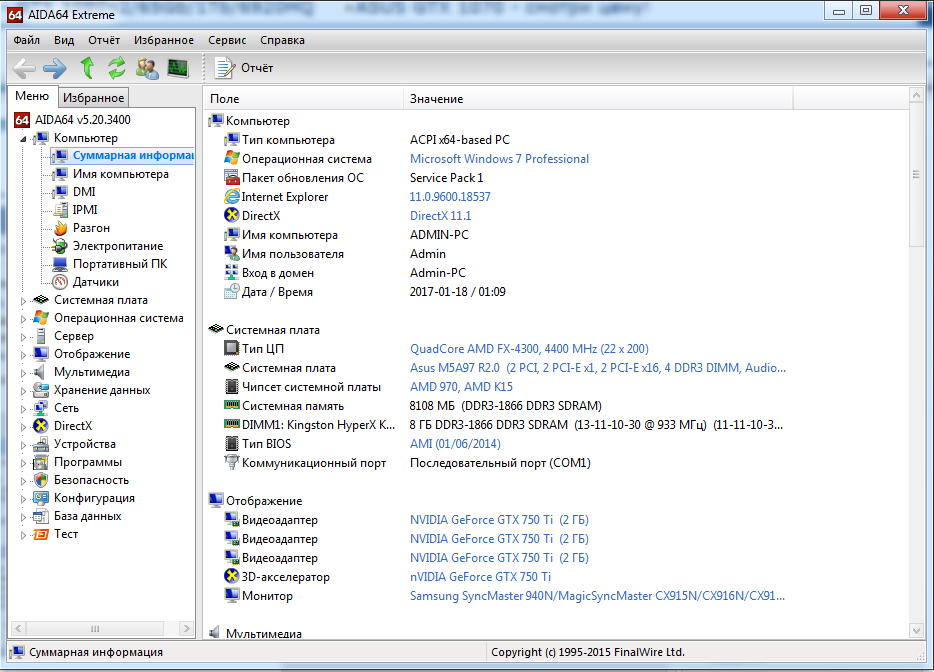
Task: Expand the Операционная система tree node
Action: click(x=23, y=319)
